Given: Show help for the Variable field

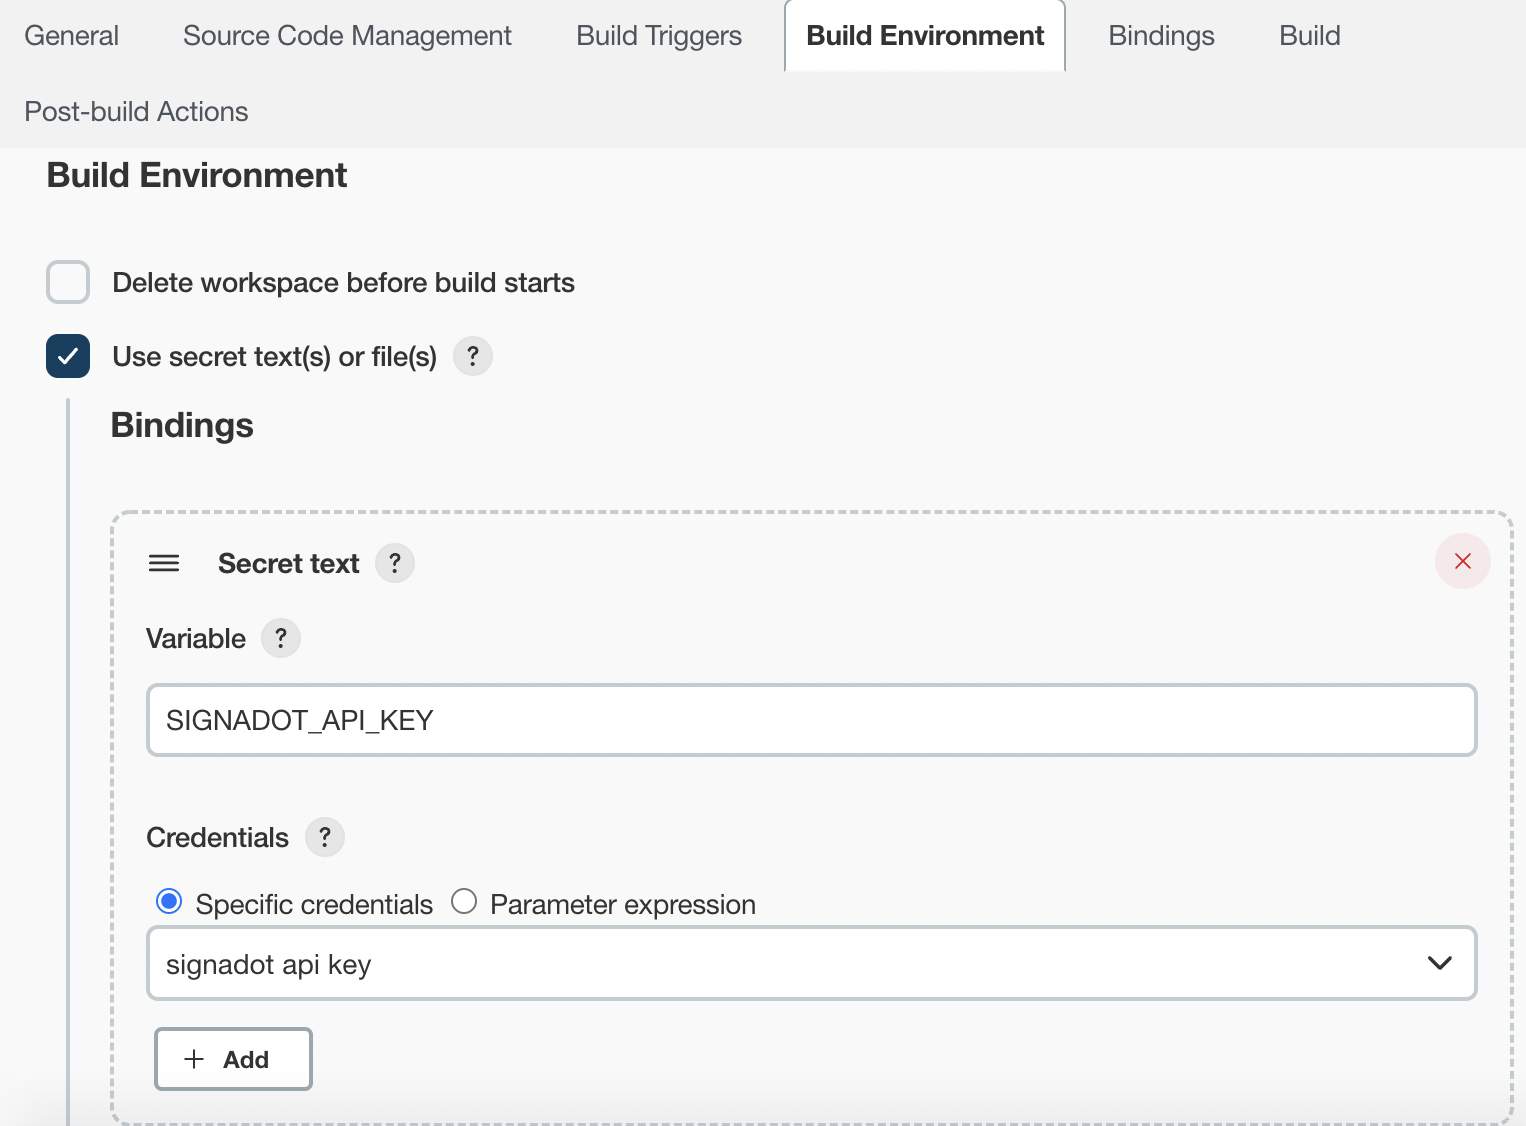Looking at the screenshot, I should pos(281,638).
